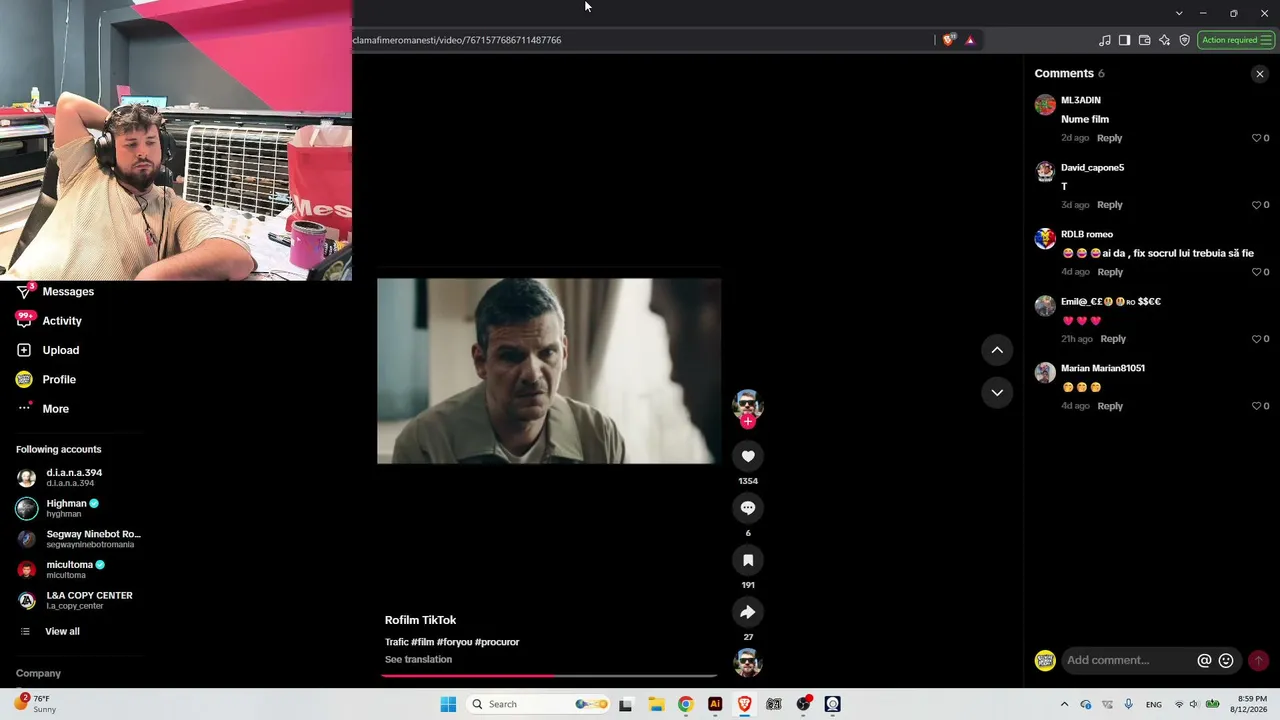Expand View all following accounts
Screen dimensions: 1280x720
coord(62,632)
